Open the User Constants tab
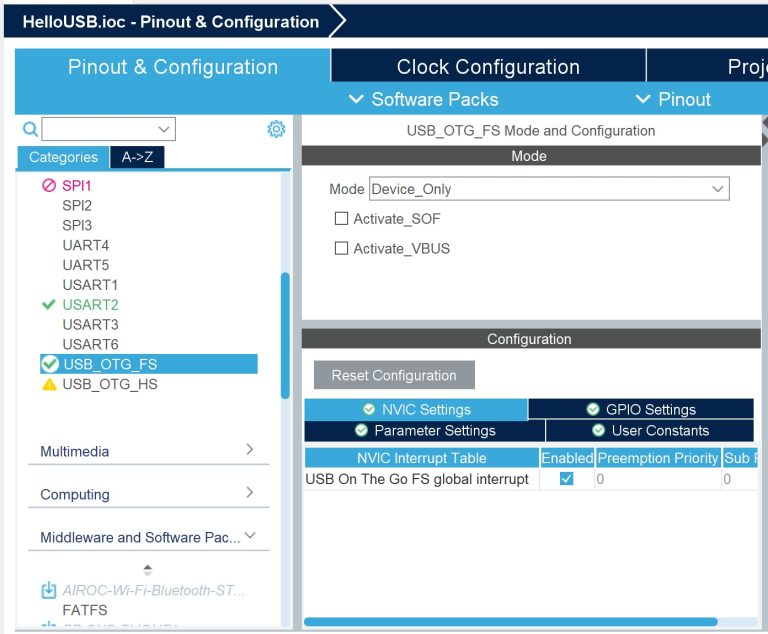768x634 pixels. coord(650,431)
